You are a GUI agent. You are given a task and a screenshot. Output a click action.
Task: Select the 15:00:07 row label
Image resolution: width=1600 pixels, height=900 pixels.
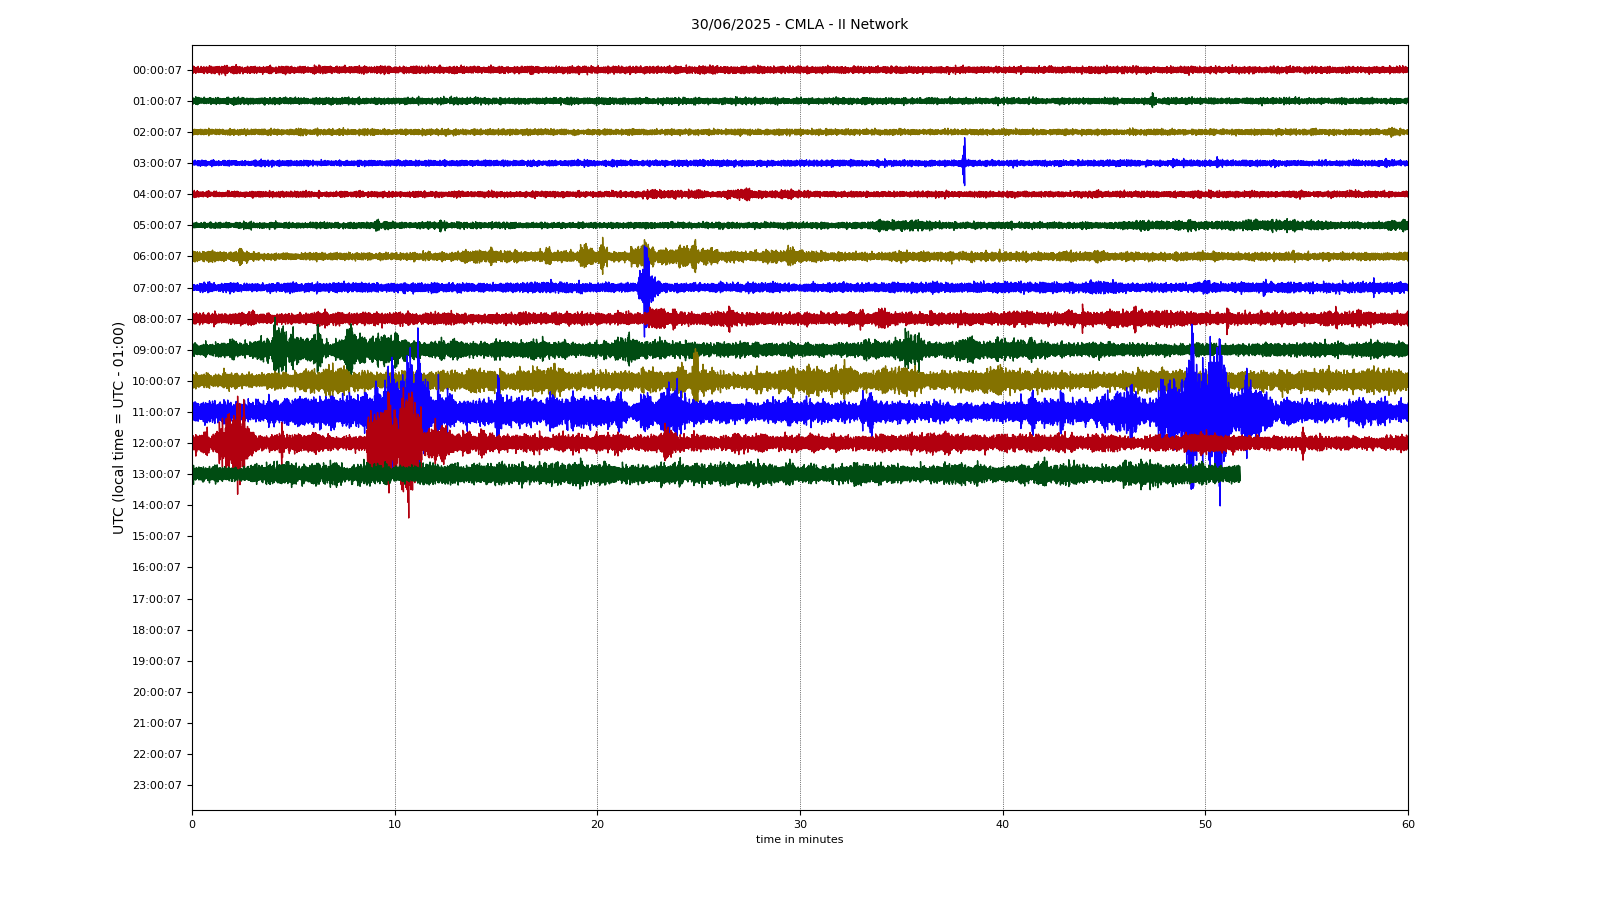[157, 536]
